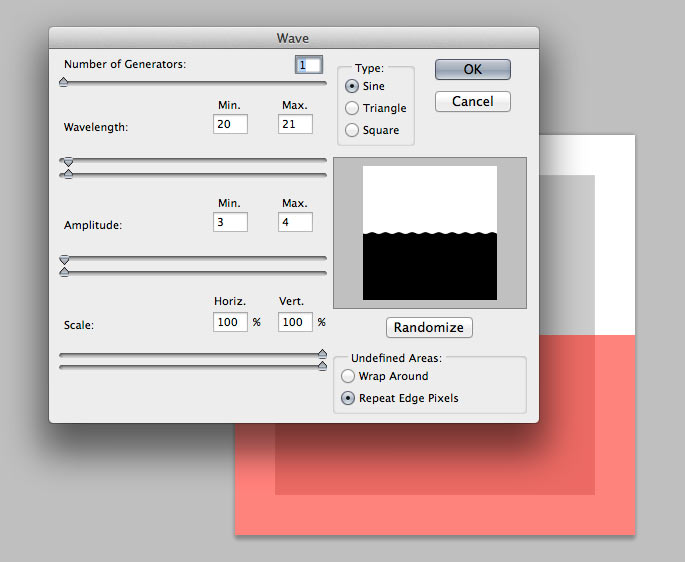Viewport: 685px width, 562px height.
Task: Click the Number of Generators field
Action: 309,65
